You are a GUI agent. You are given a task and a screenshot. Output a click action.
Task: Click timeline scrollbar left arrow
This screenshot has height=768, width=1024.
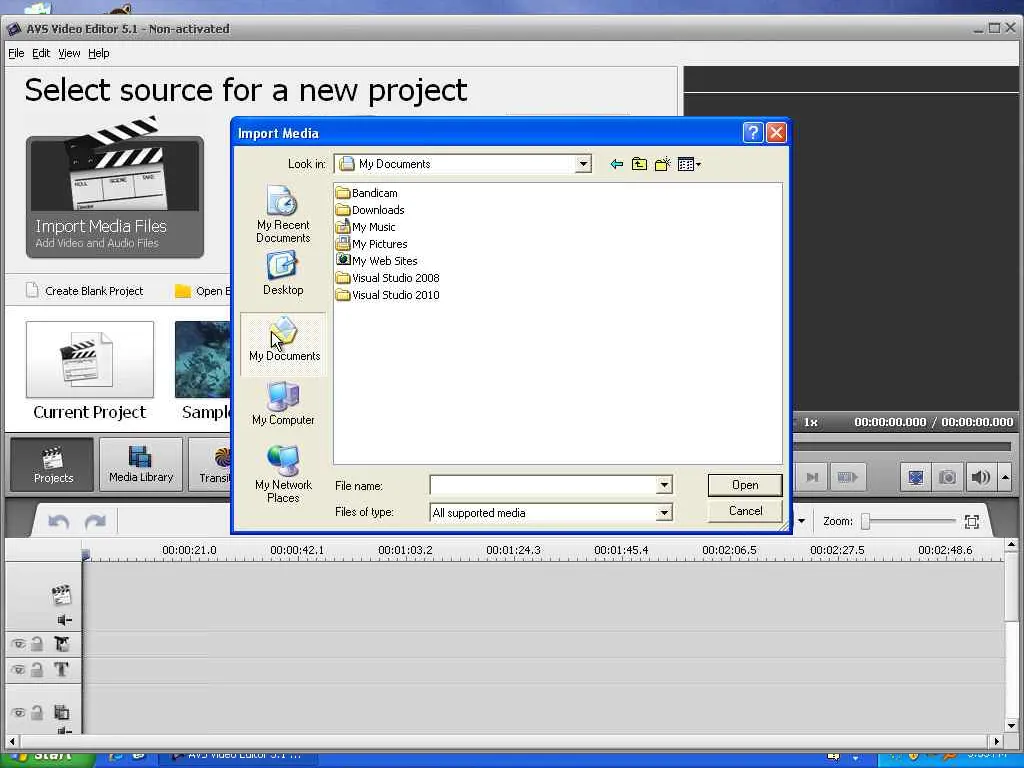pos(12,741)
